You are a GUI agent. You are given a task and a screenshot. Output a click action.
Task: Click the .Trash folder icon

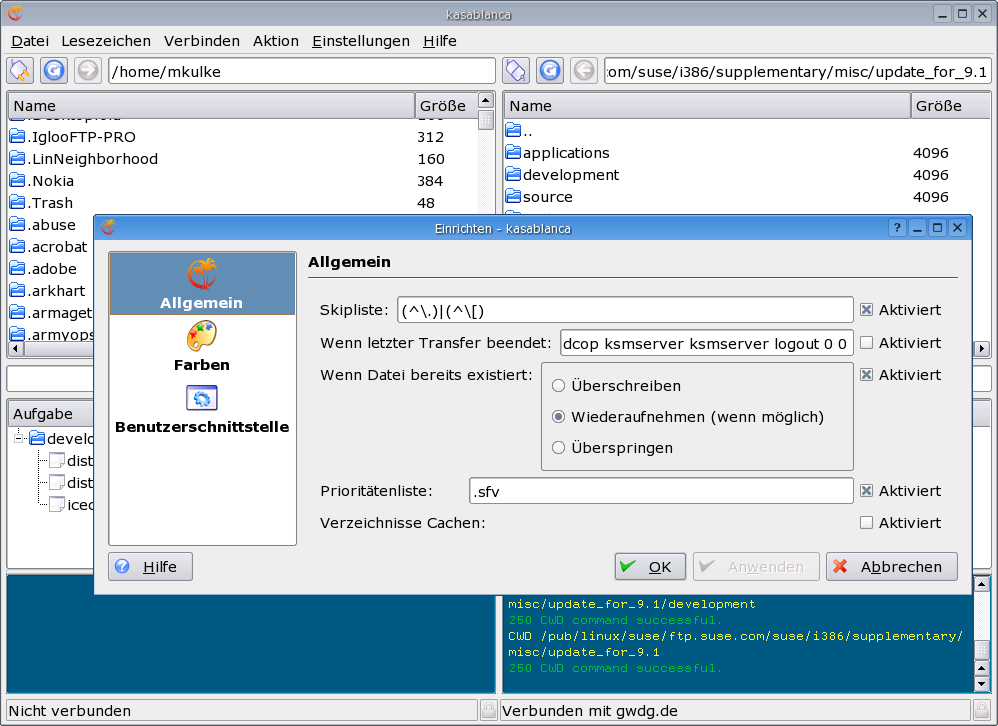click(18, 202)
